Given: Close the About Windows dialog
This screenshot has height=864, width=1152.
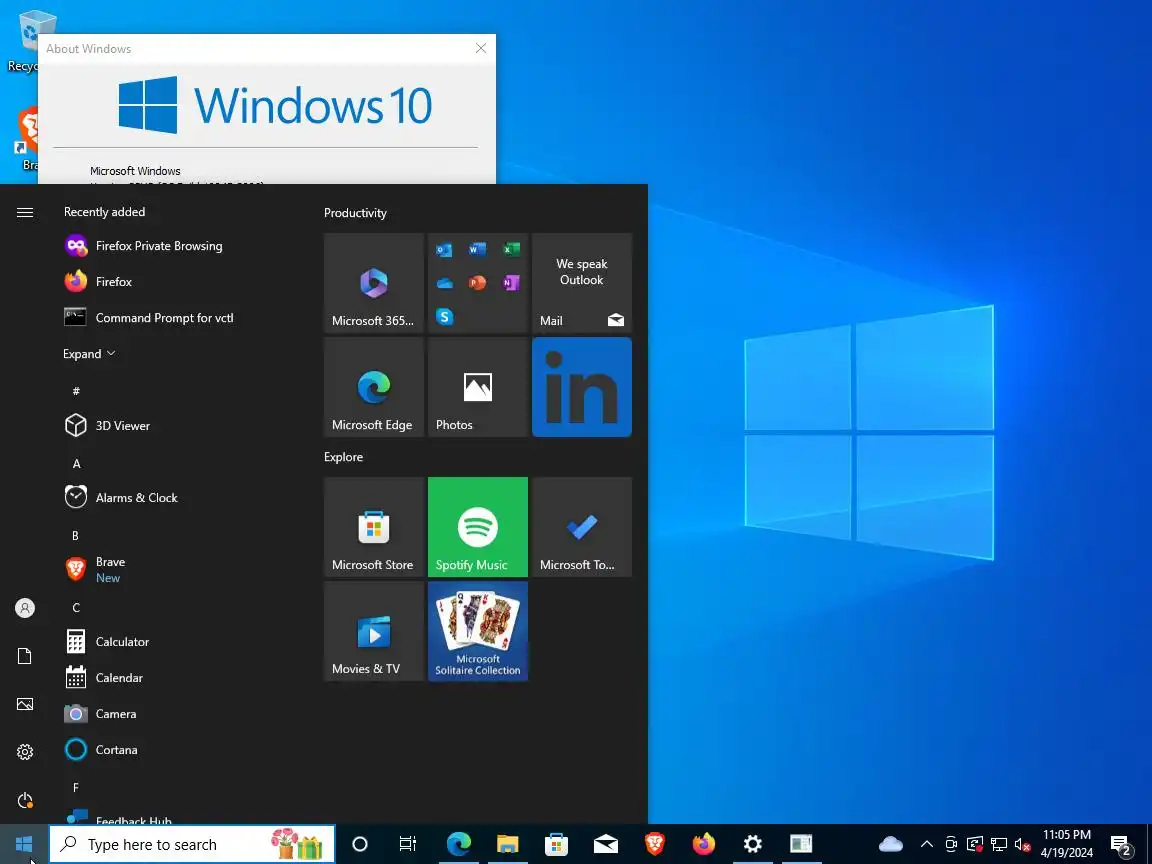Looking at the screenshot, I should tap(480, 48).
